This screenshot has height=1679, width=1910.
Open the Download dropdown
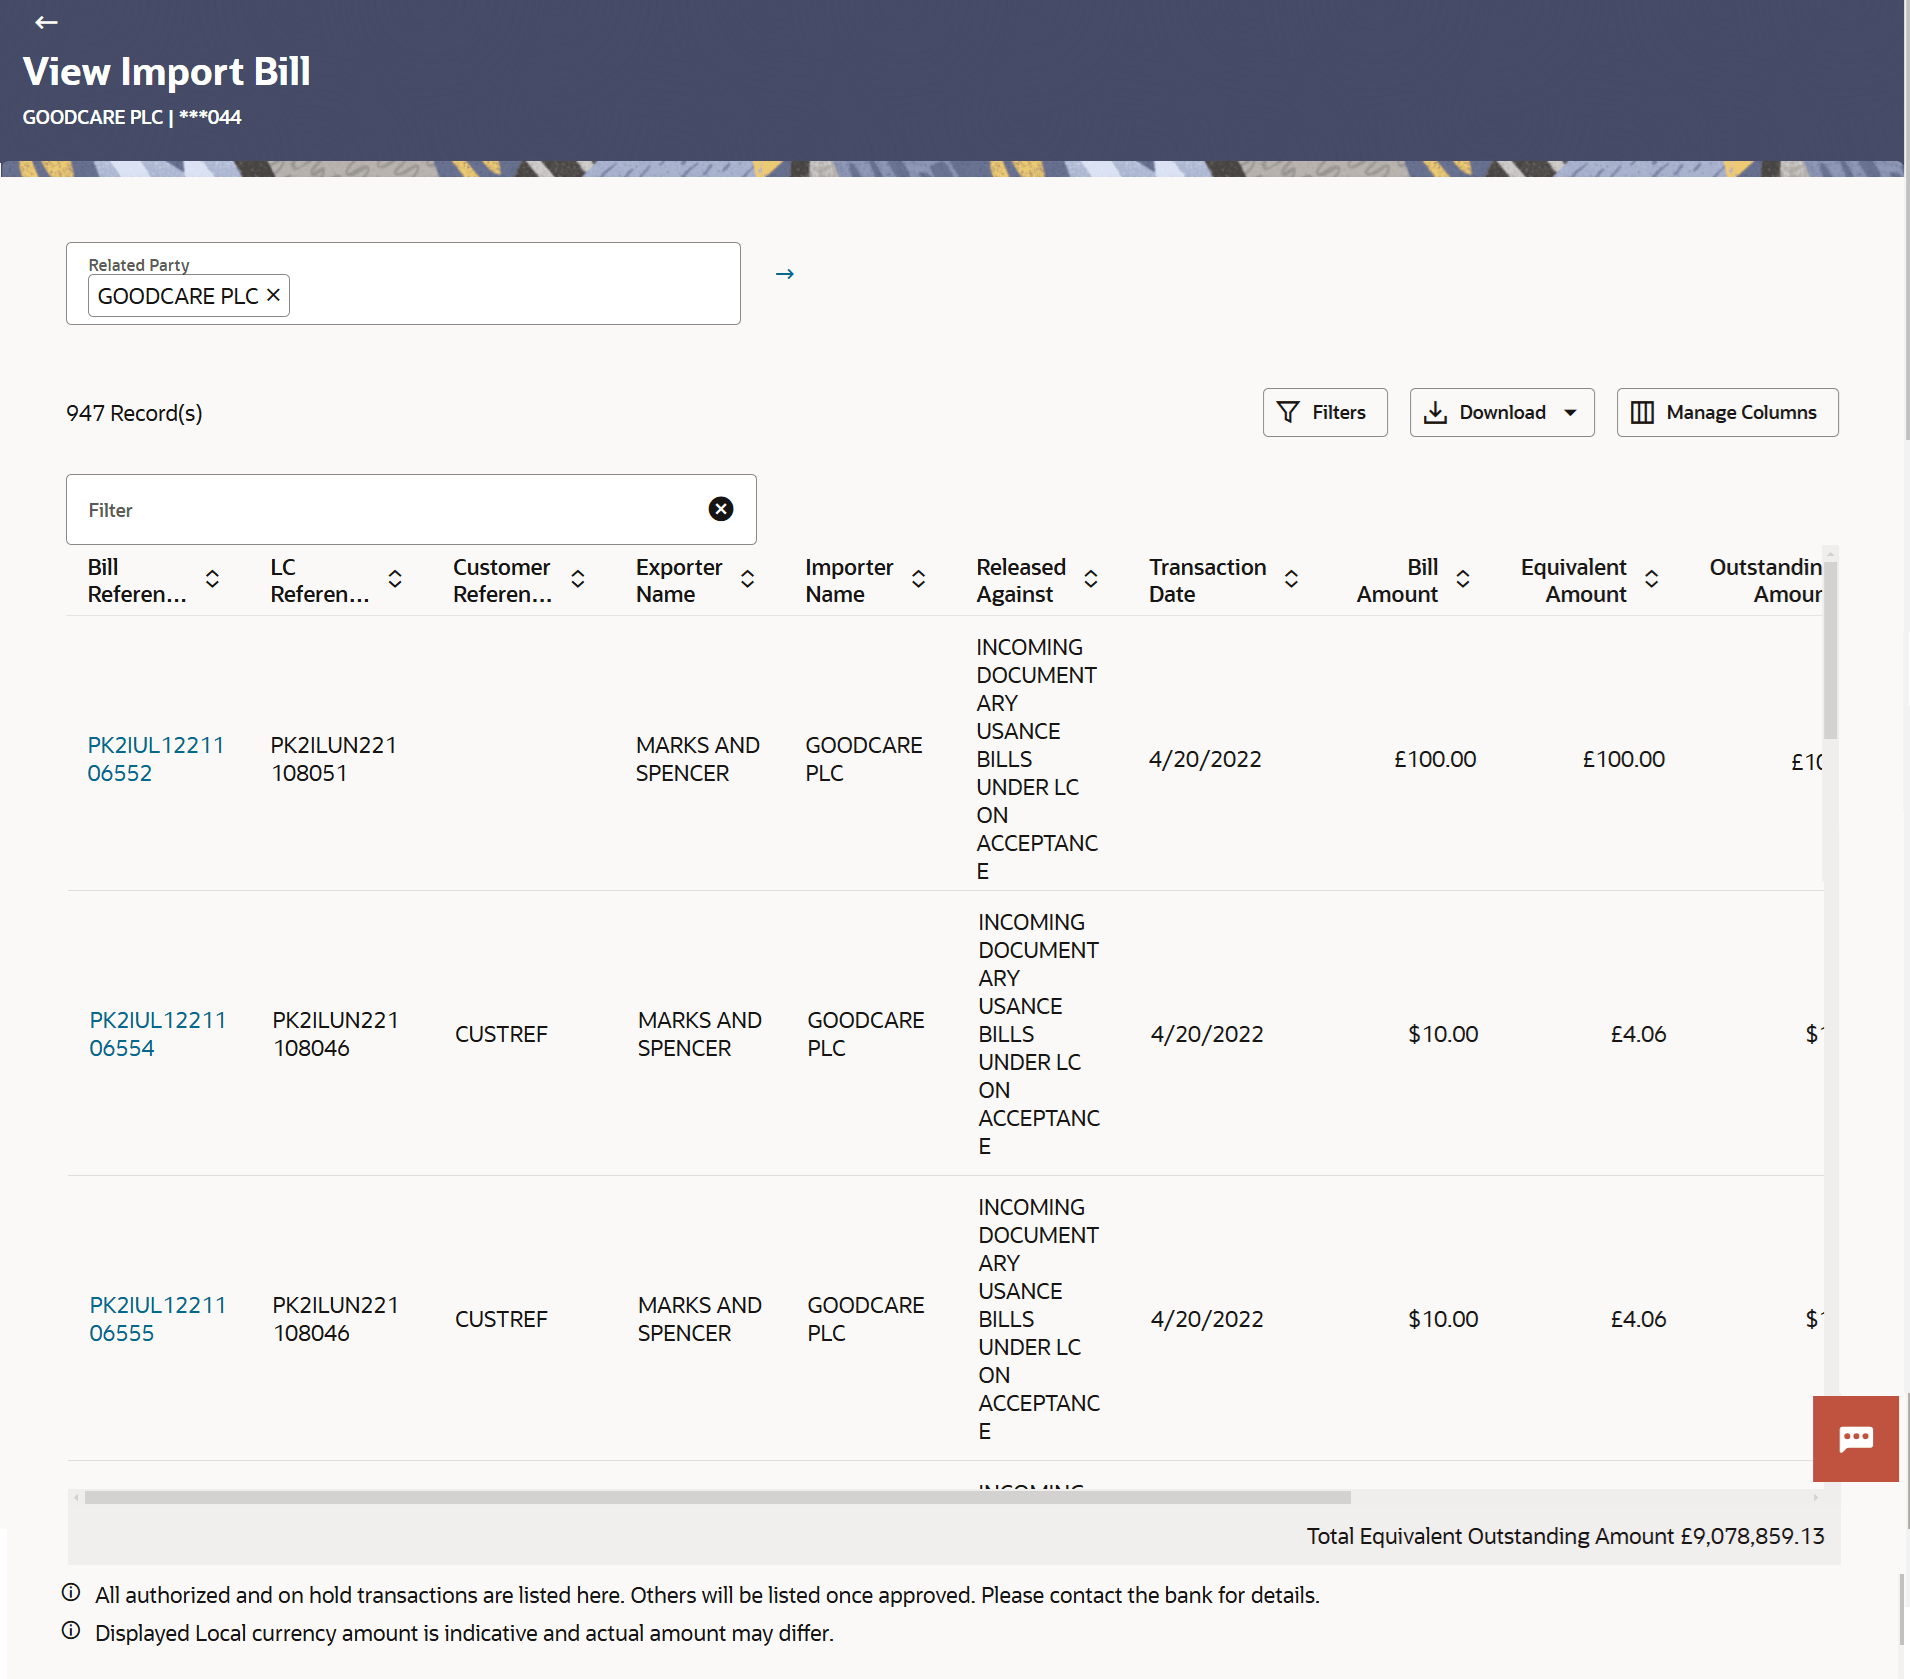click(1502, 412)
